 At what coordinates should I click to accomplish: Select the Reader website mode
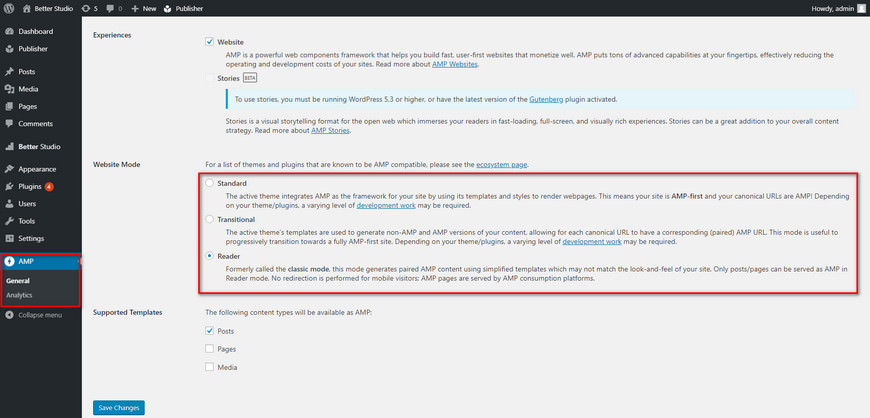pos(210,256)
